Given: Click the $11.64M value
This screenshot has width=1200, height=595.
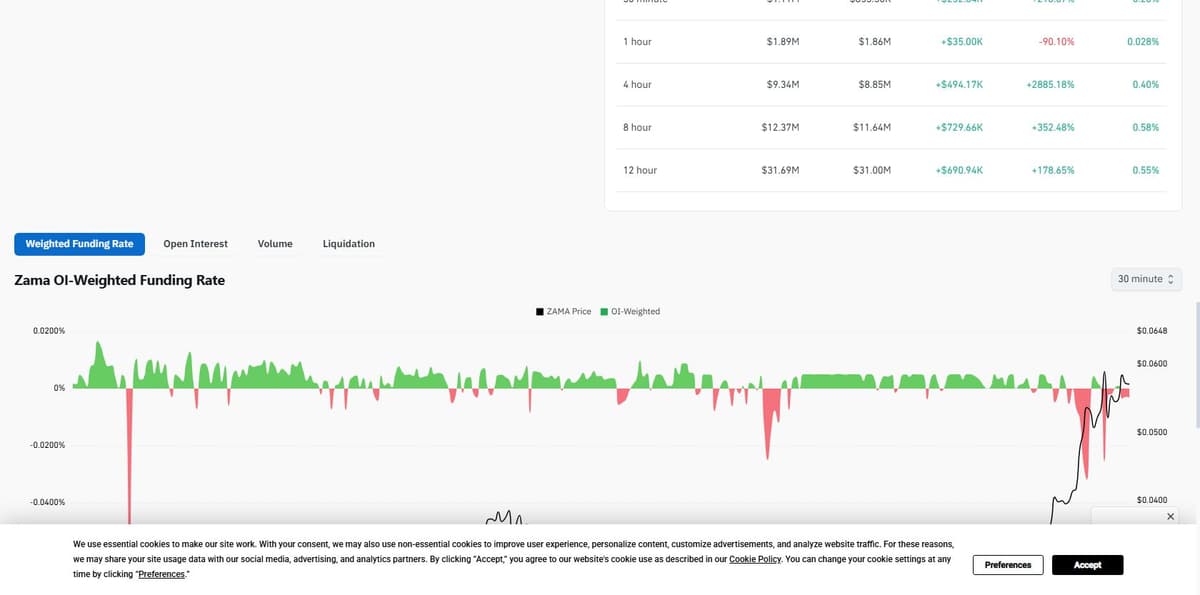Looking at the screenshot, I should 872,128.
